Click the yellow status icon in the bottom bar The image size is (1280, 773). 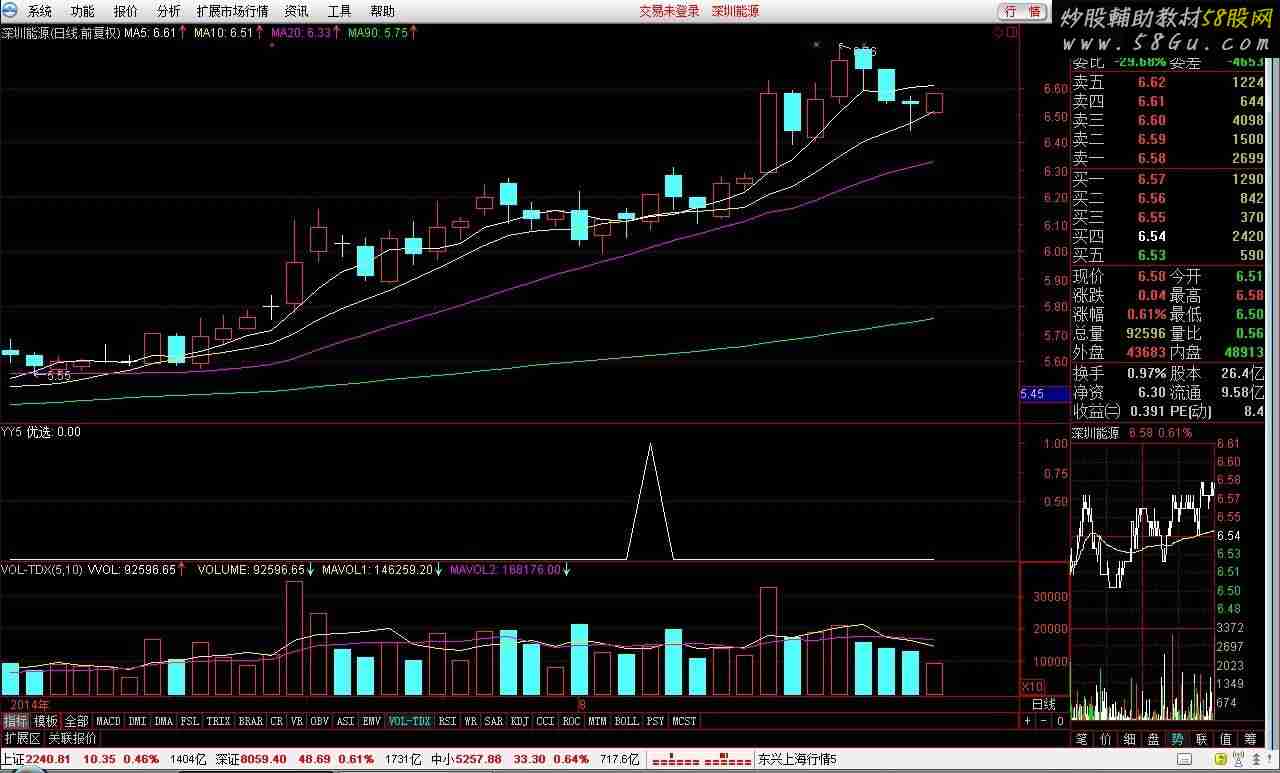click(x=1221, y=760)
